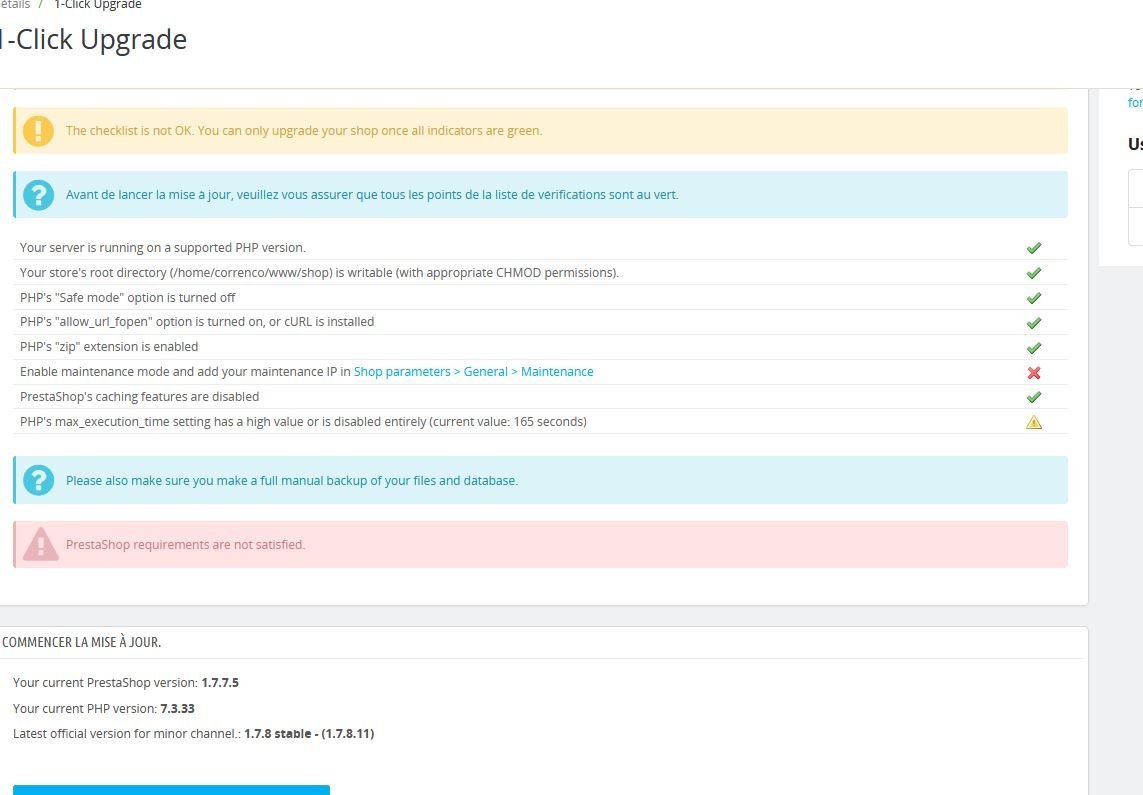This screenshot has height=795, width=1143.
Task: Click 'Please also make sure you make a full manual backup' text
Action: 292,481
